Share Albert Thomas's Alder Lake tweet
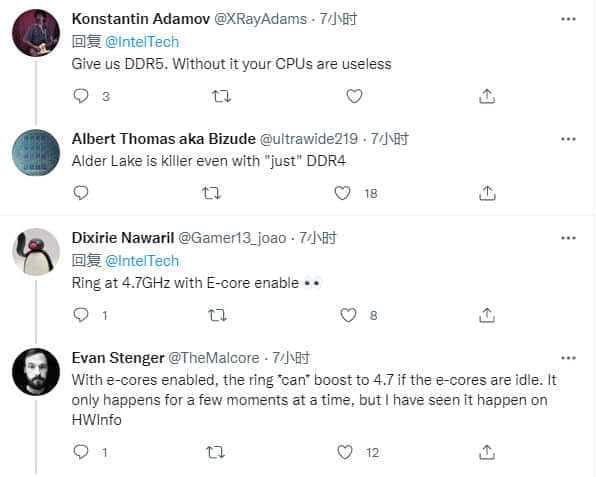 [487, 193]
